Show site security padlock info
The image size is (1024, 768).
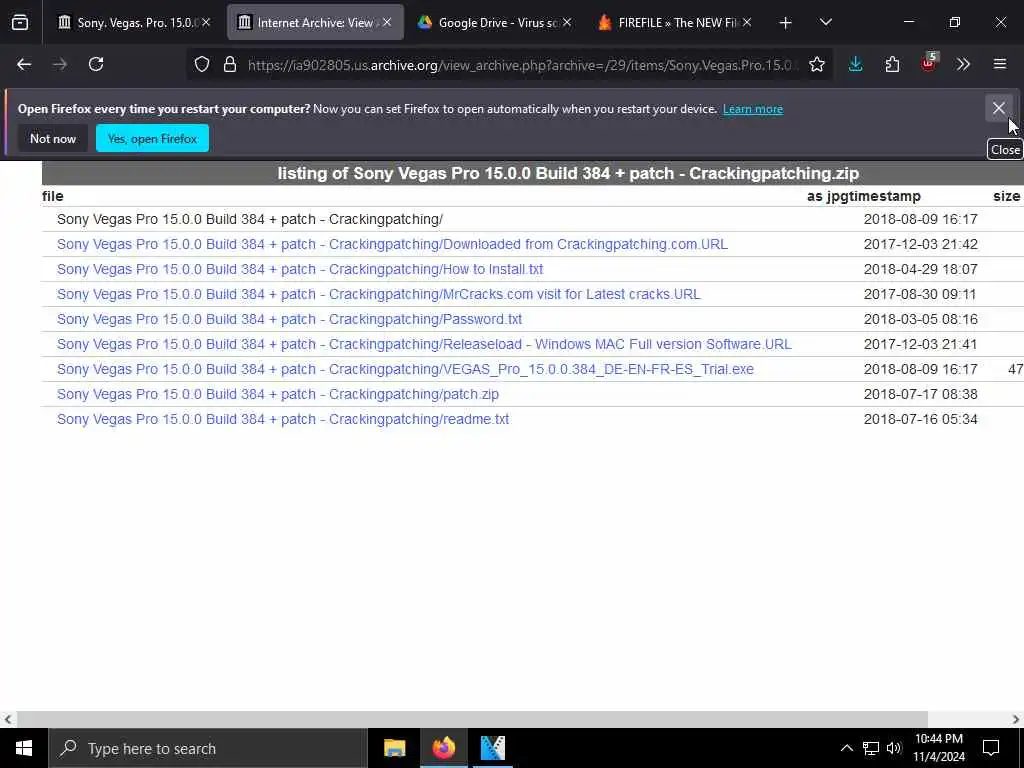click(229, 65)
